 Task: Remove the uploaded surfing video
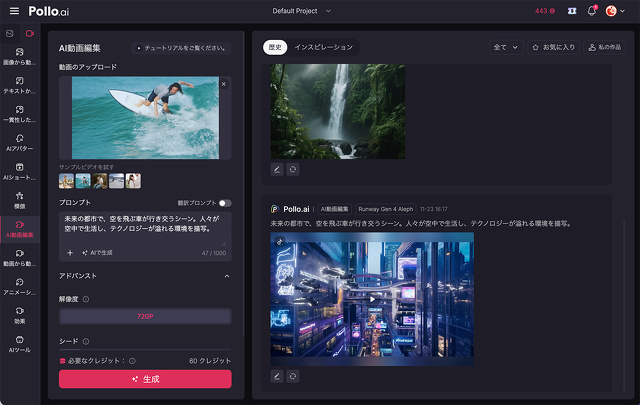coord(223,84)
